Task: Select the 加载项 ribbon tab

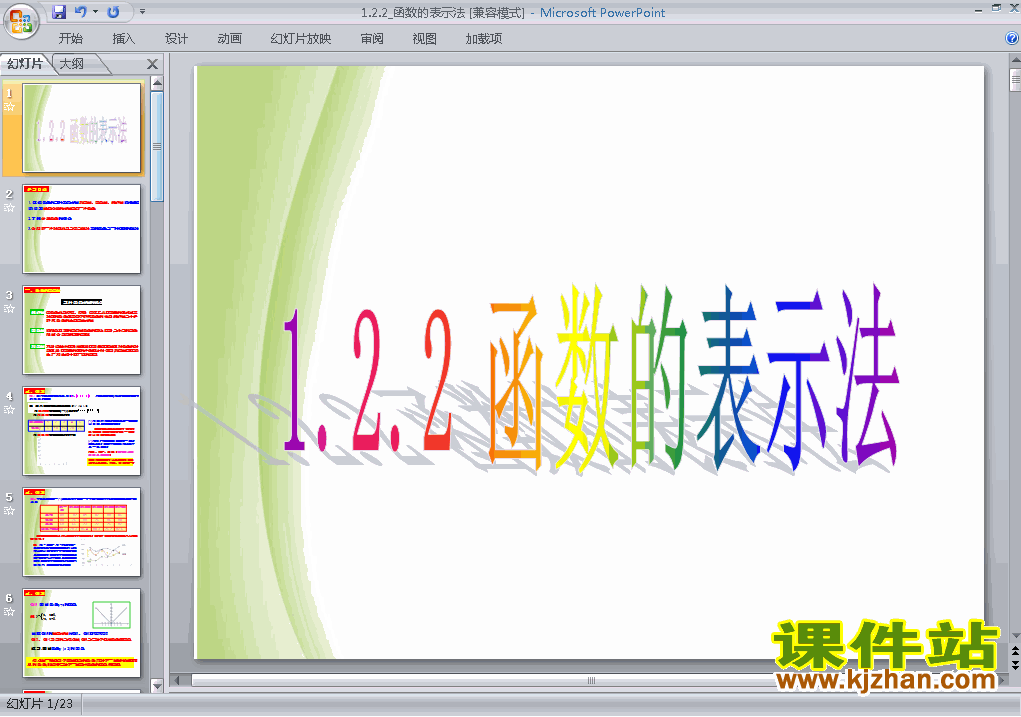Action: coord(484,39)
